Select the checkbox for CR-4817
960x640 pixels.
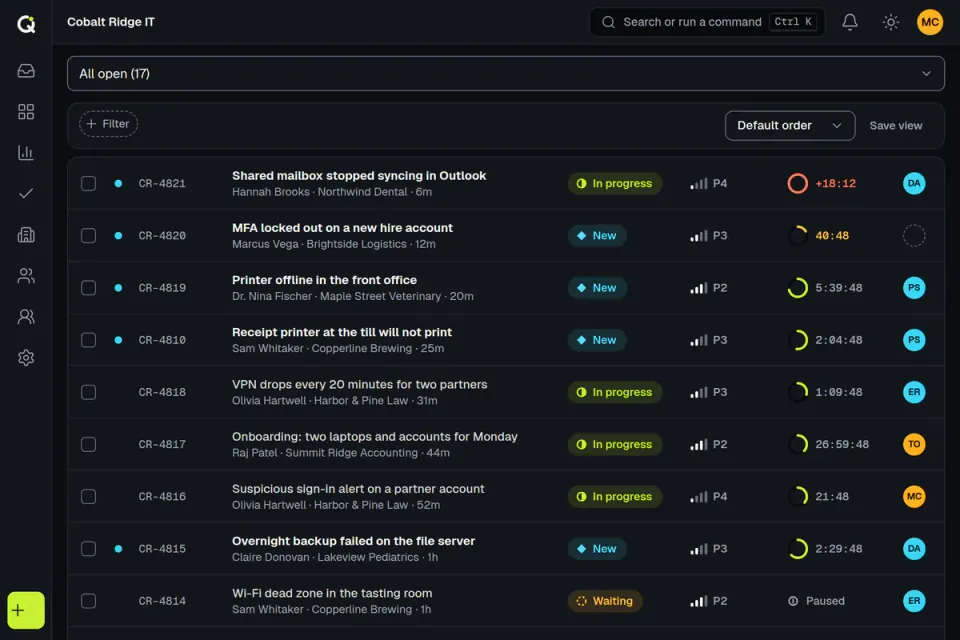89,444
